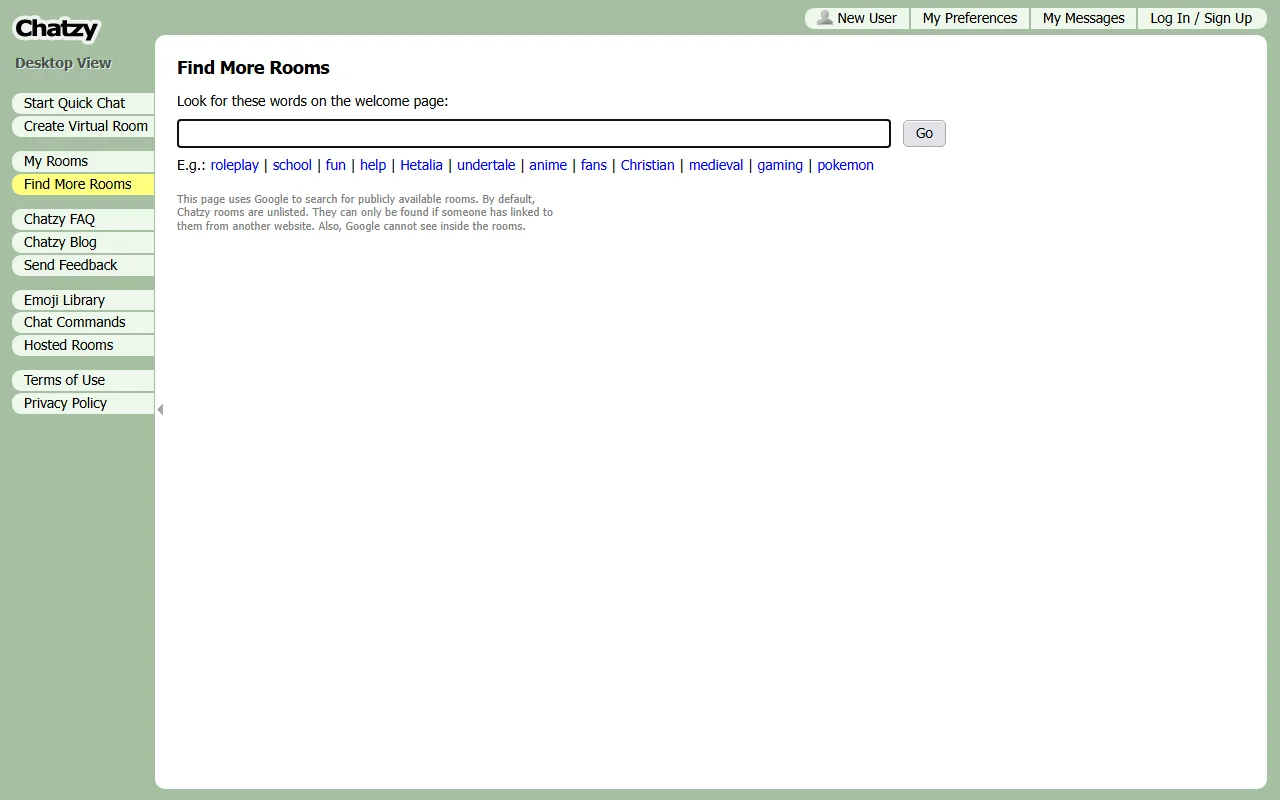This screenshot has width=1280, height=800.
Task: Click the Chatzy logo
Action: 56,29
